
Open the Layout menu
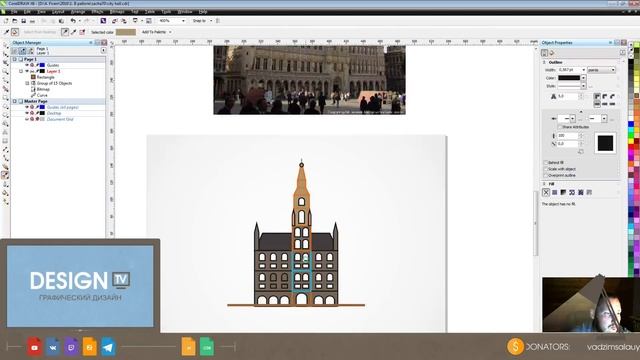click(58, 12)
